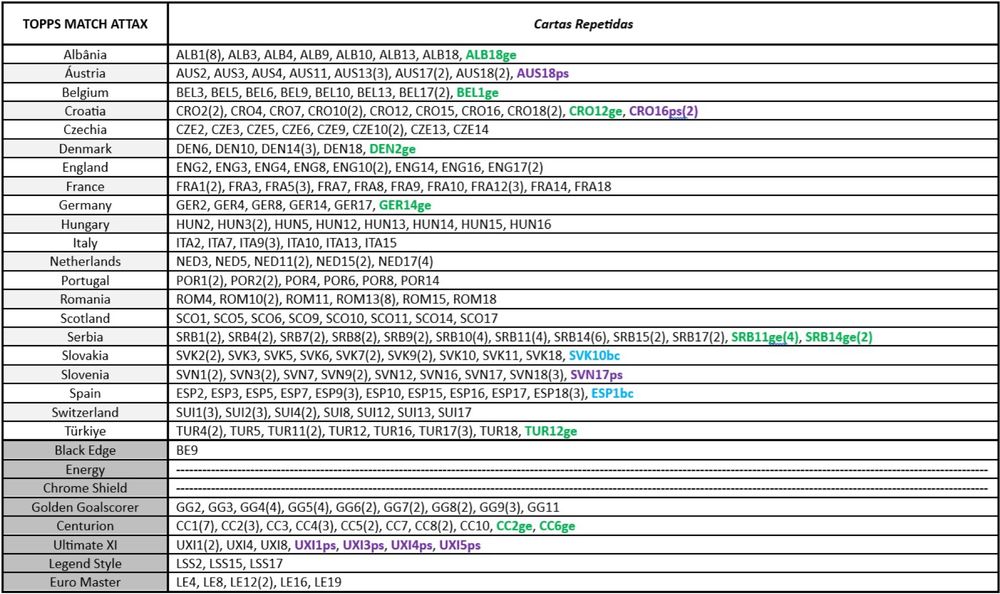Click the Scotland row label
This screenshot has width=1000, height=594.
click(x=85, y=318)
